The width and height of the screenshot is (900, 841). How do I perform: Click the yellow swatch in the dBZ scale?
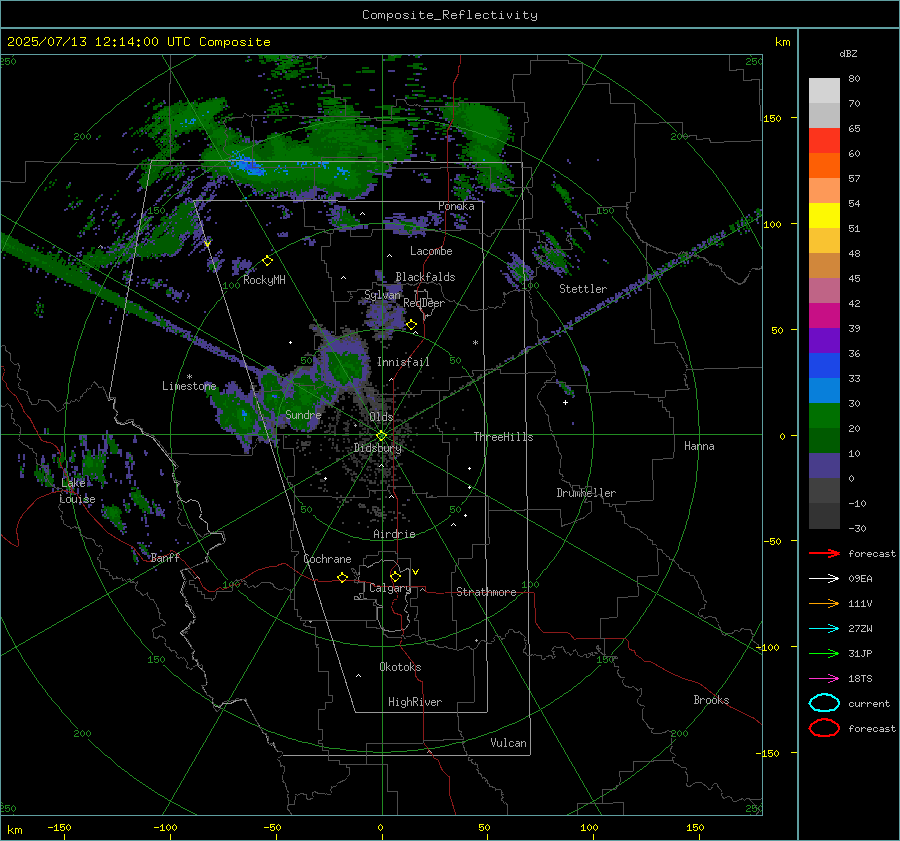click(x=824, y=216)
